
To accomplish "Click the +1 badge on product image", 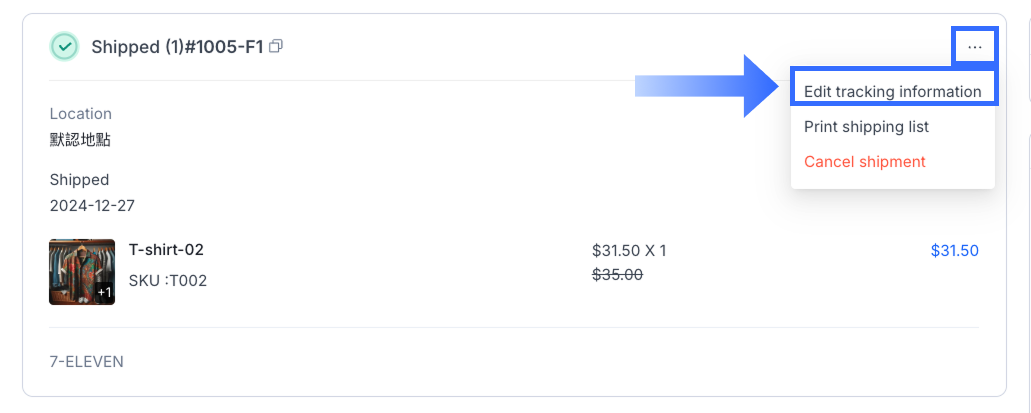I will tap(104, 292).
